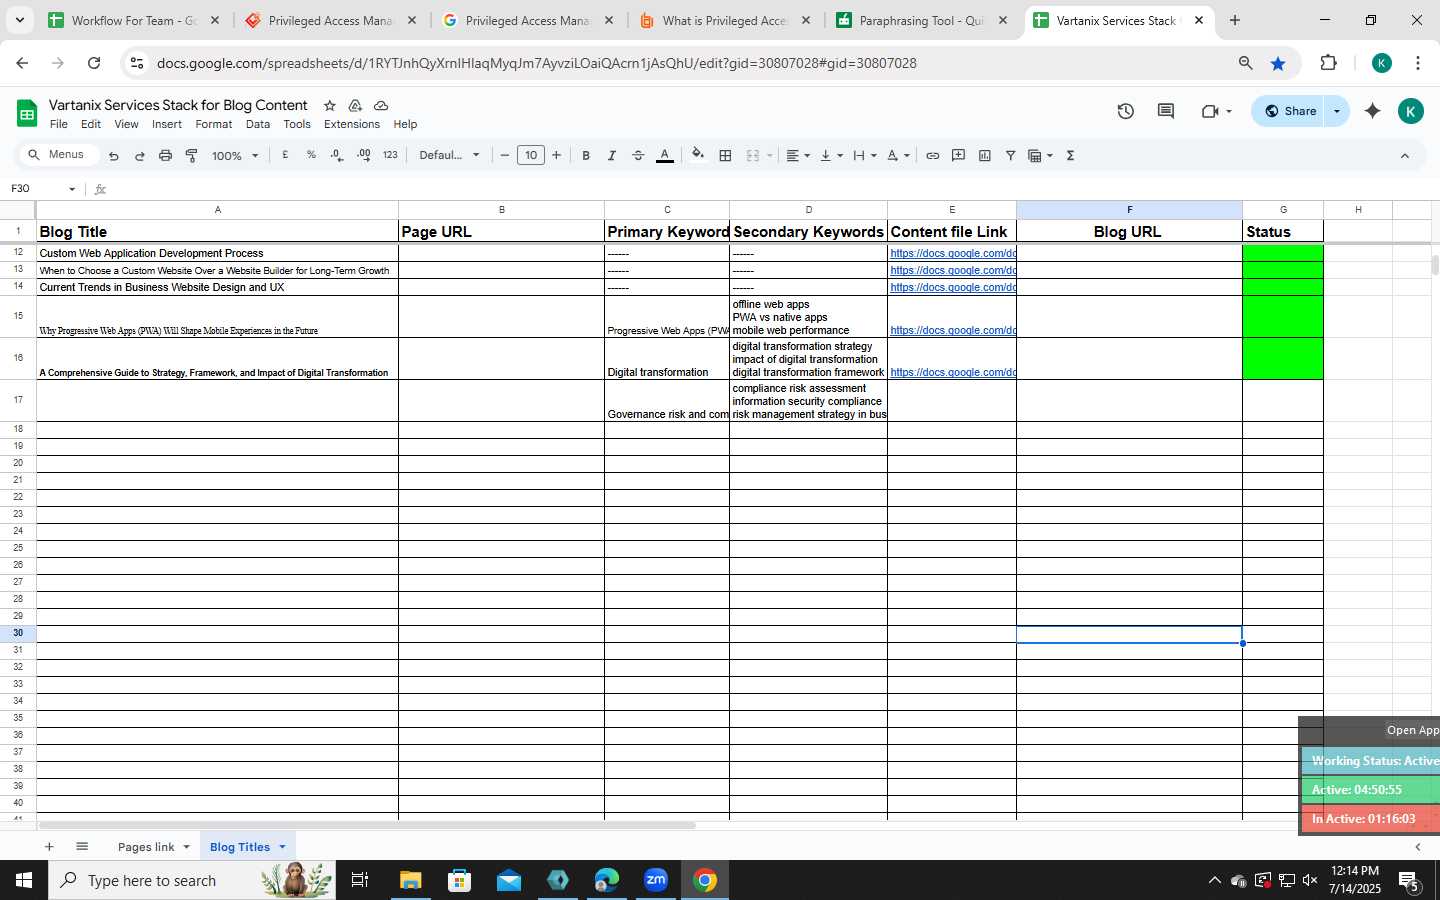Open the fill color picker
This screenshot has height=900, width=1440.
(698, 155)
